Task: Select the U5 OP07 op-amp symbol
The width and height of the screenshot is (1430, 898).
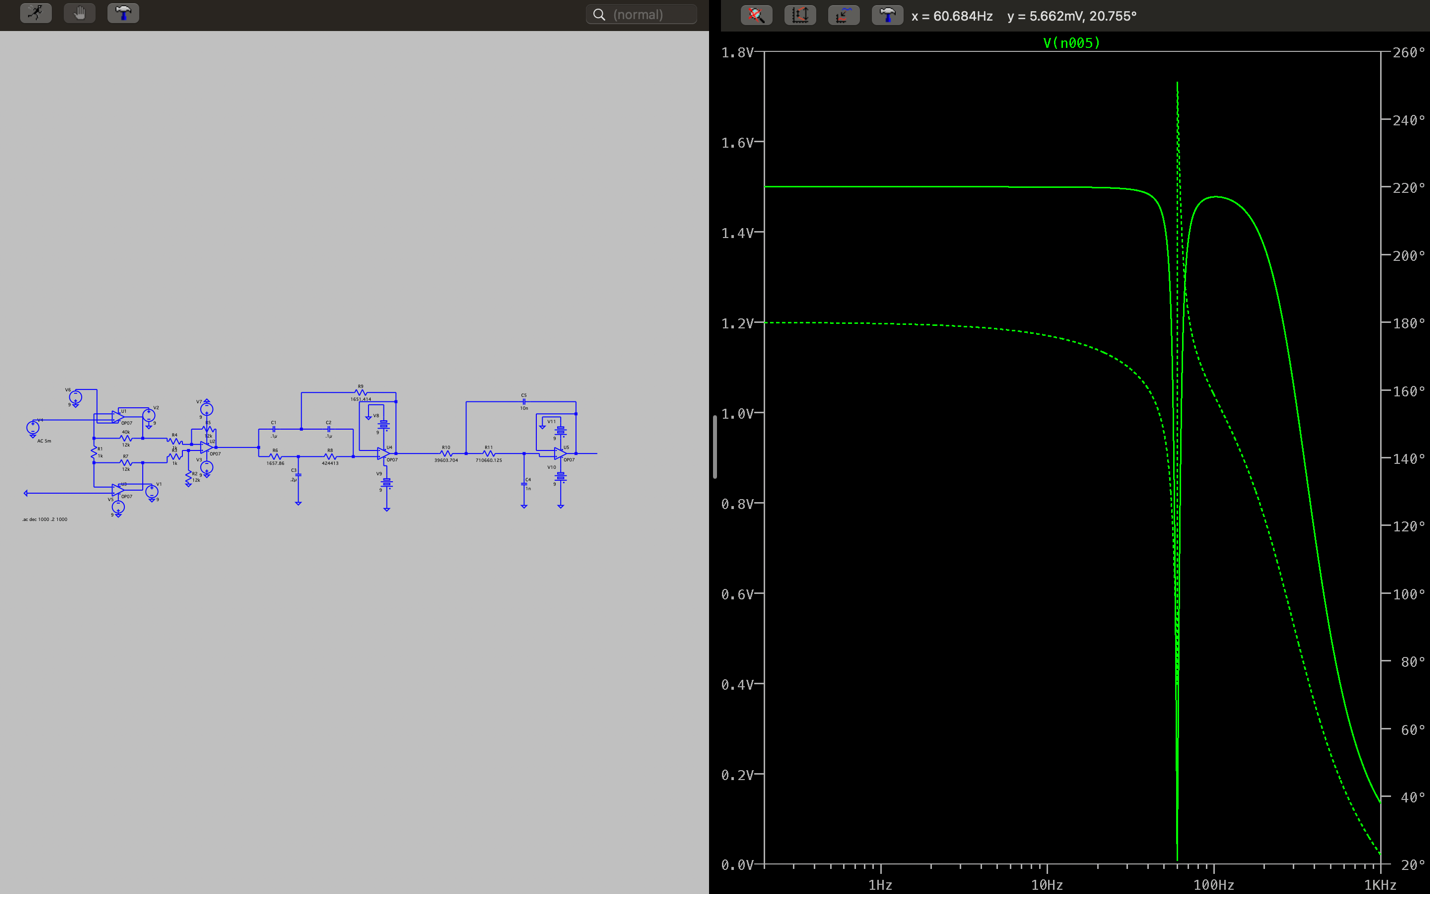Action: click(x=561, y=454)
